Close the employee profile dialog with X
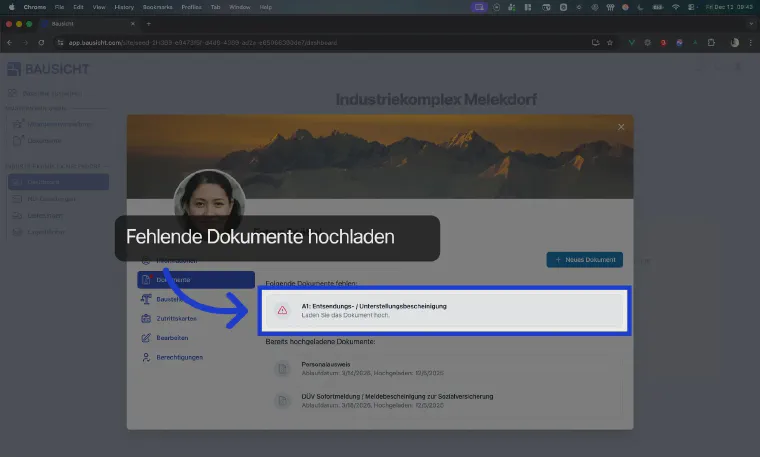This screenshot has width=760, height=457. point(621,127)
